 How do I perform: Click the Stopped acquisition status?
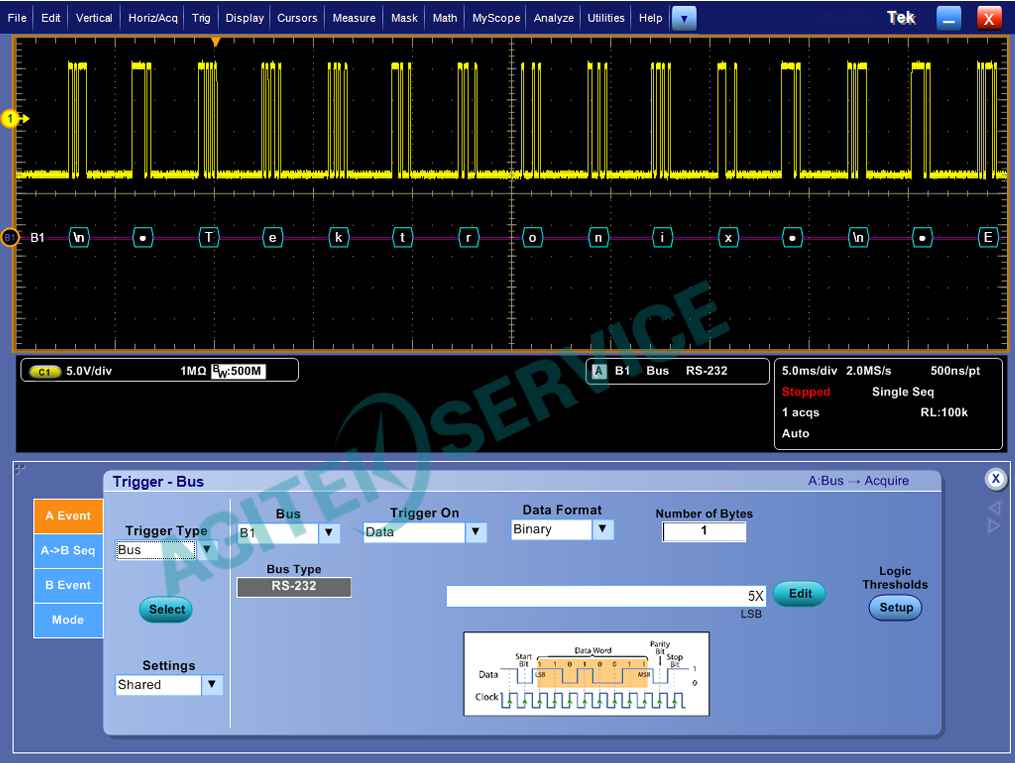805,392
